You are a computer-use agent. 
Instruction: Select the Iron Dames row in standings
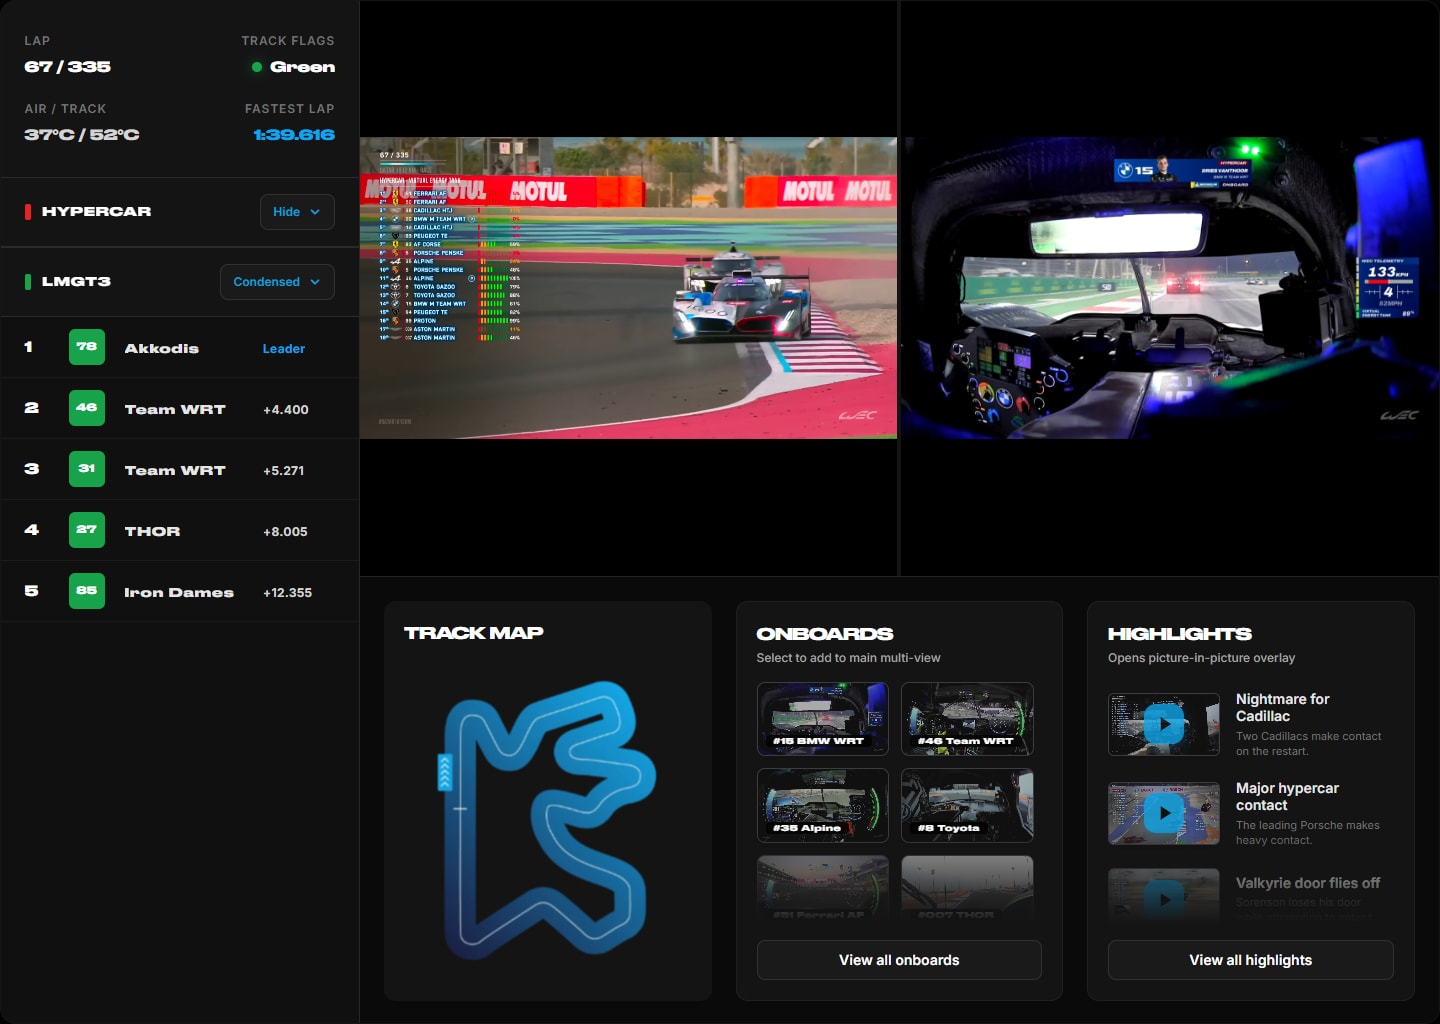click(180, 592)
